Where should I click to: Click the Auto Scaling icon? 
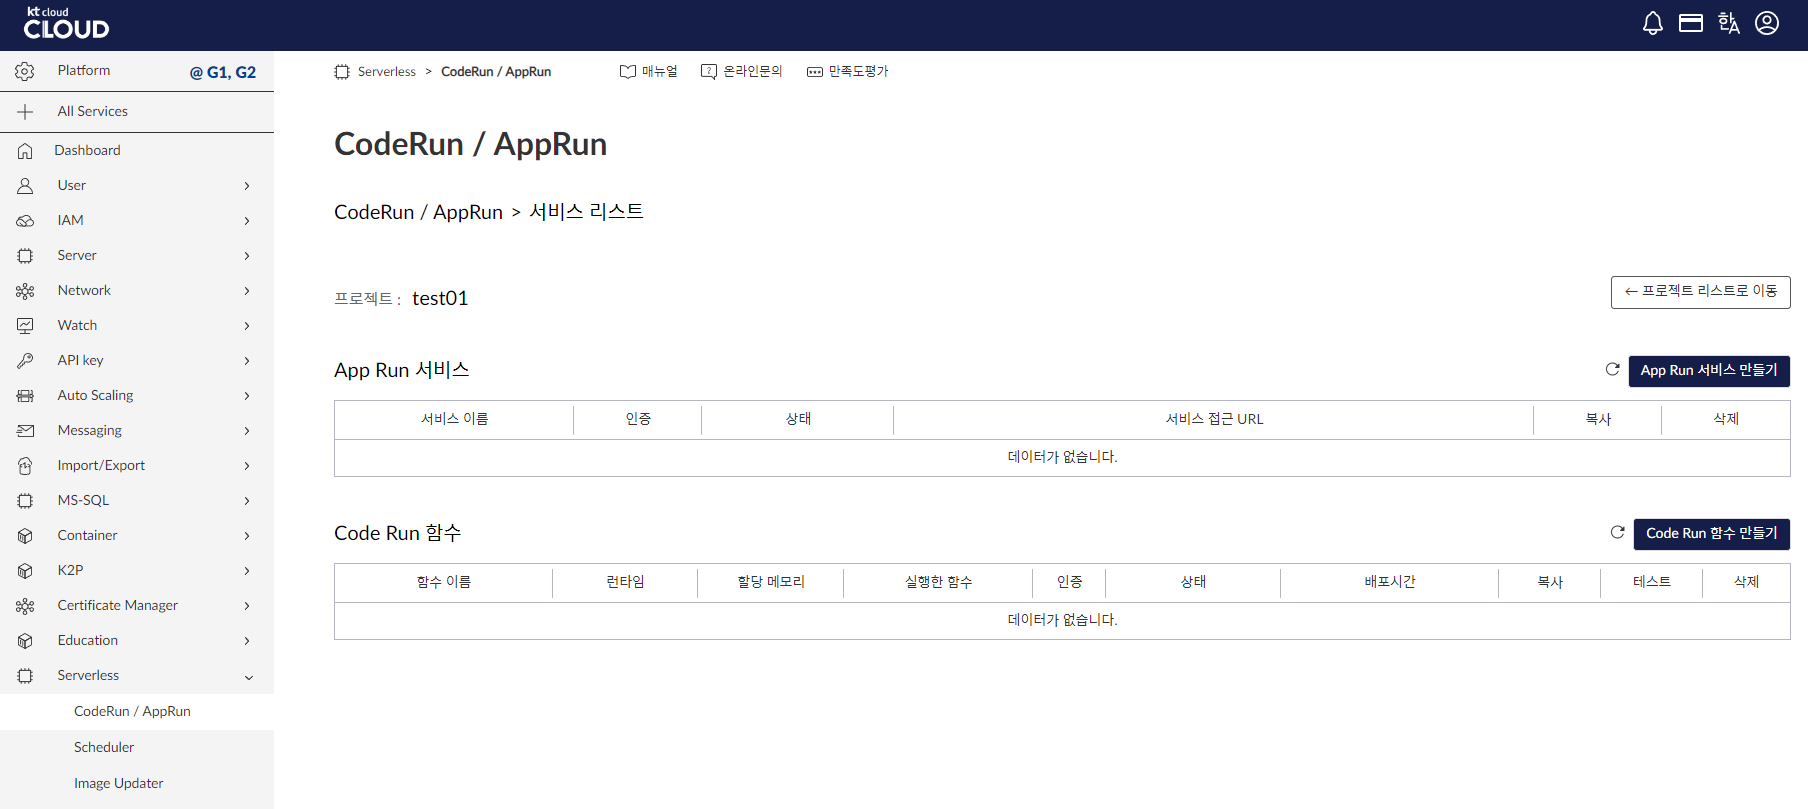[x=25, y=396]
